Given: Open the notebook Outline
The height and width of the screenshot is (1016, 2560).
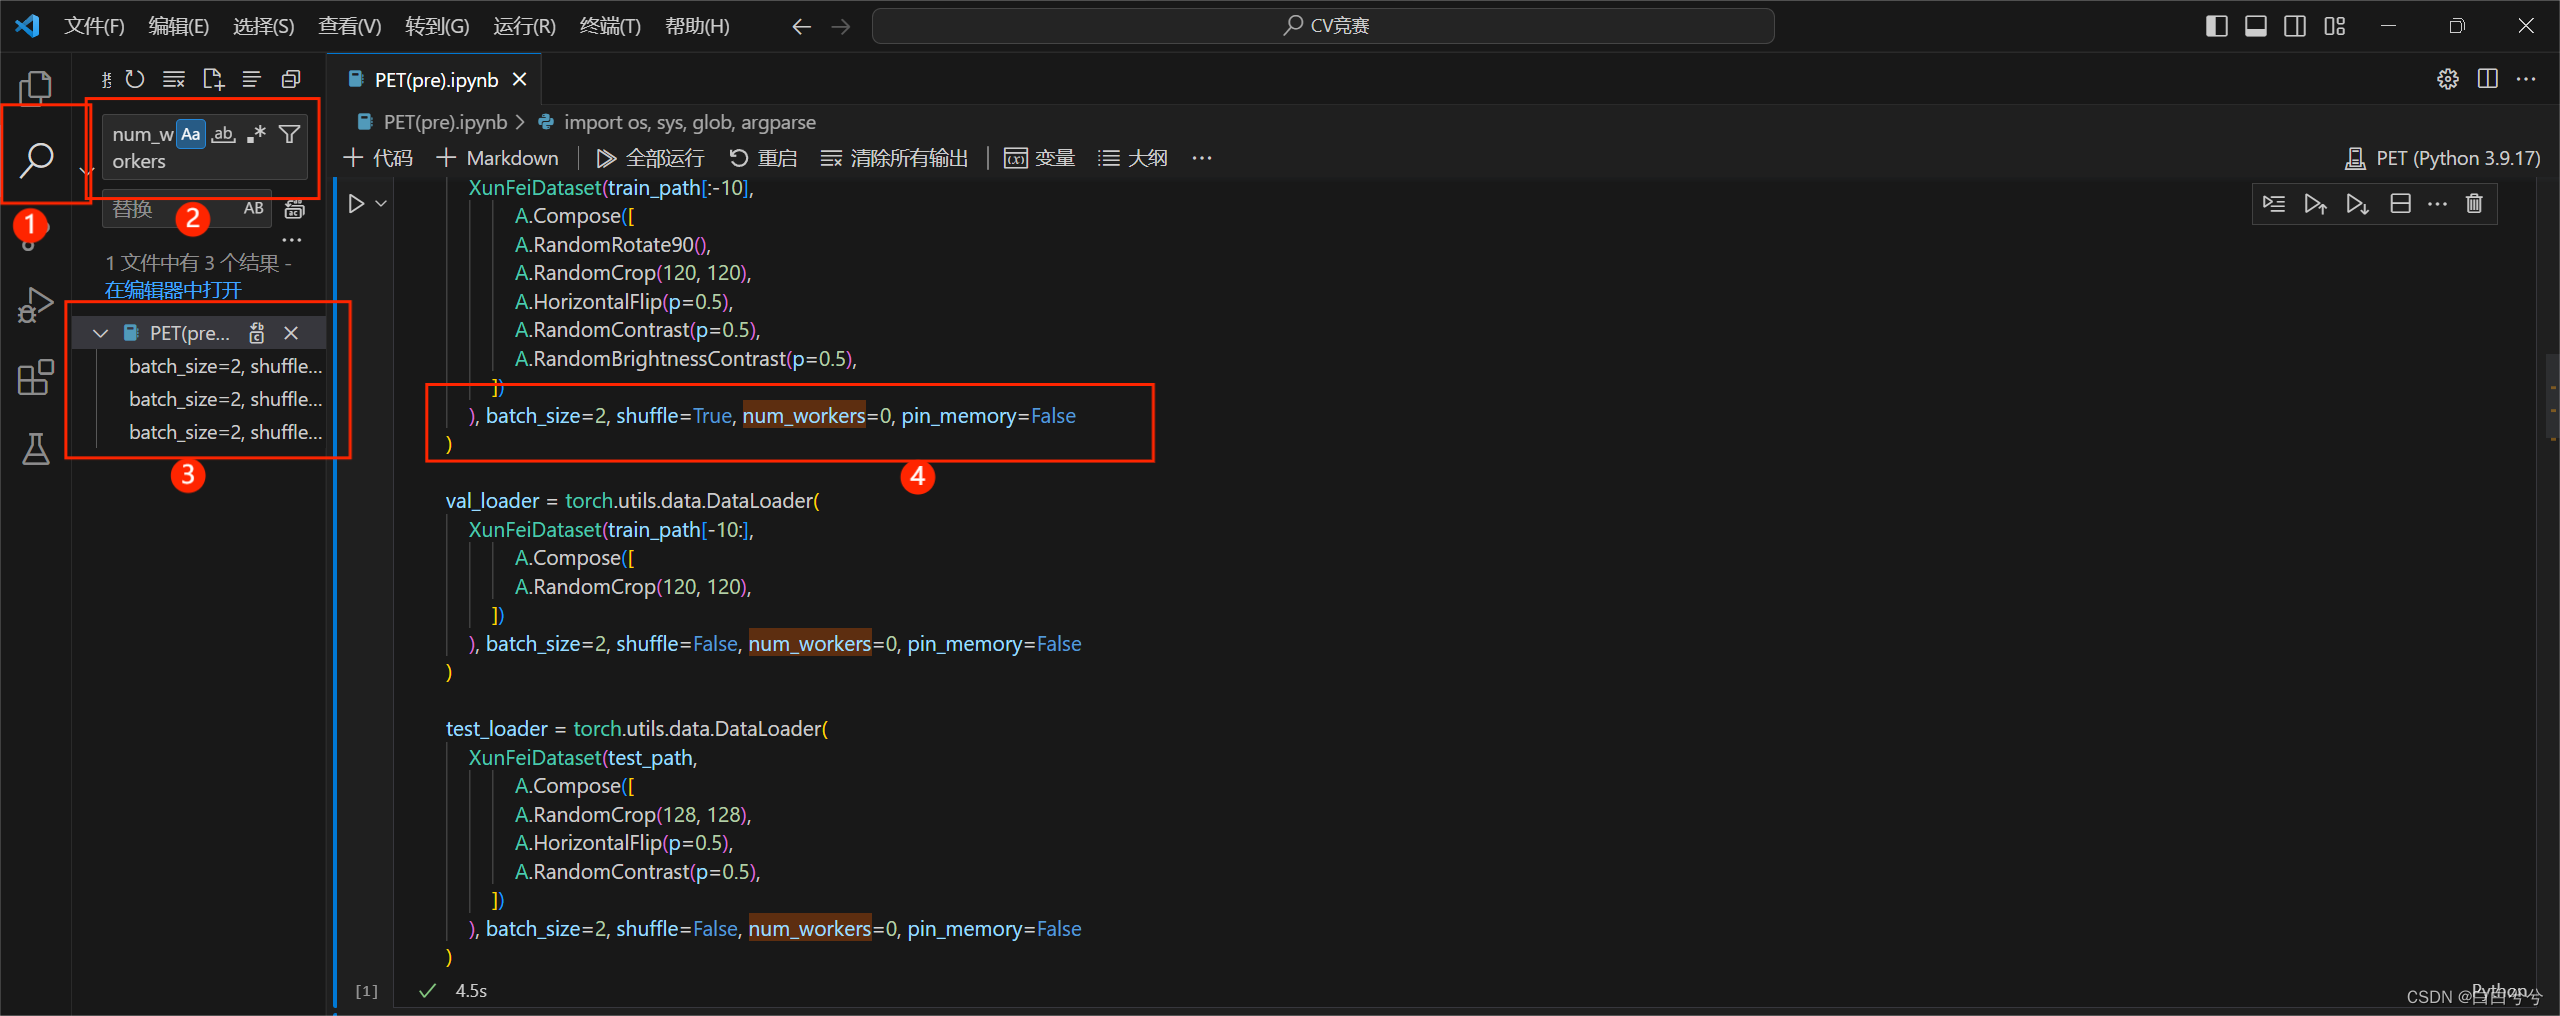Looking at the screenshot, I should tap(1132, 158).
